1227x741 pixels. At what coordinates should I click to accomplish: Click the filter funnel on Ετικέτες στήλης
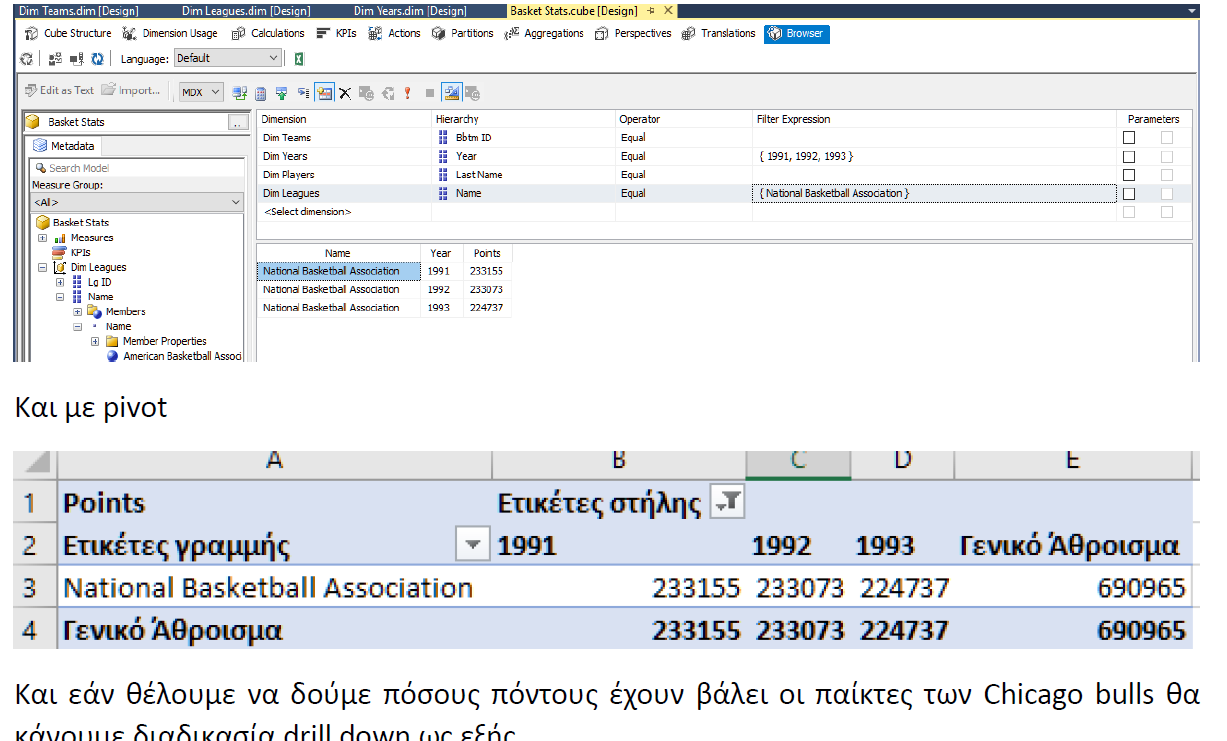pyautogui.click(x=727, y=503)
